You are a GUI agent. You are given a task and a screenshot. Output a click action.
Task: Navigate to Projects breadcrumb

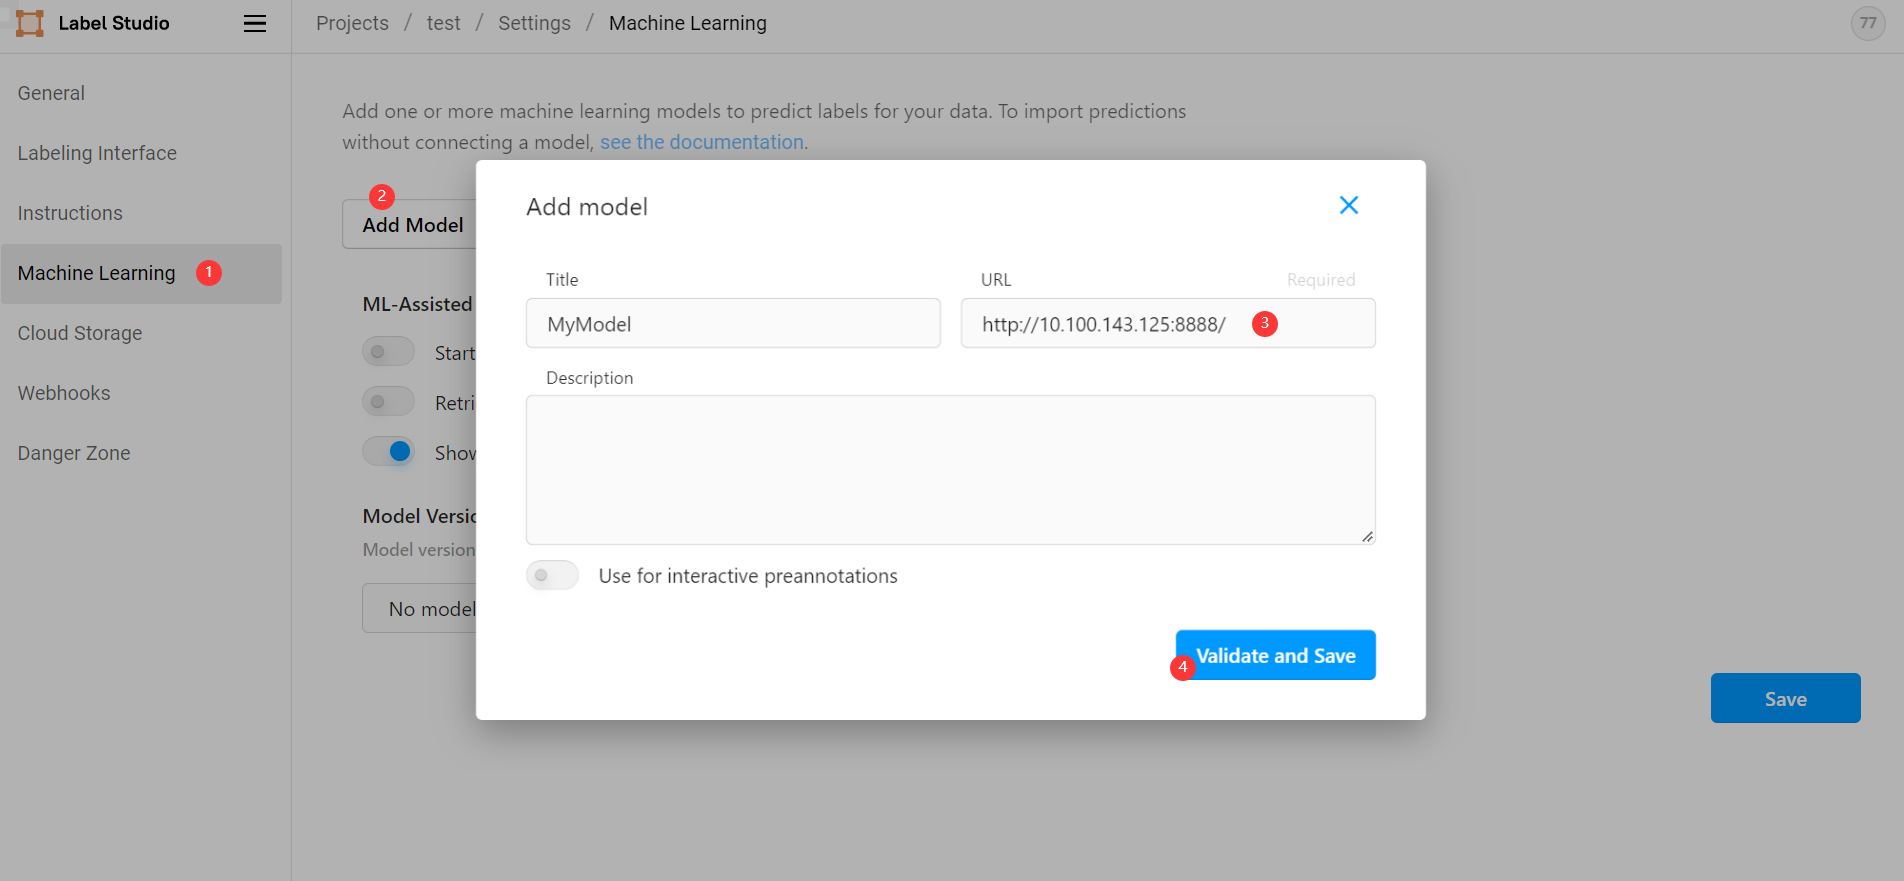pos(352,23)
